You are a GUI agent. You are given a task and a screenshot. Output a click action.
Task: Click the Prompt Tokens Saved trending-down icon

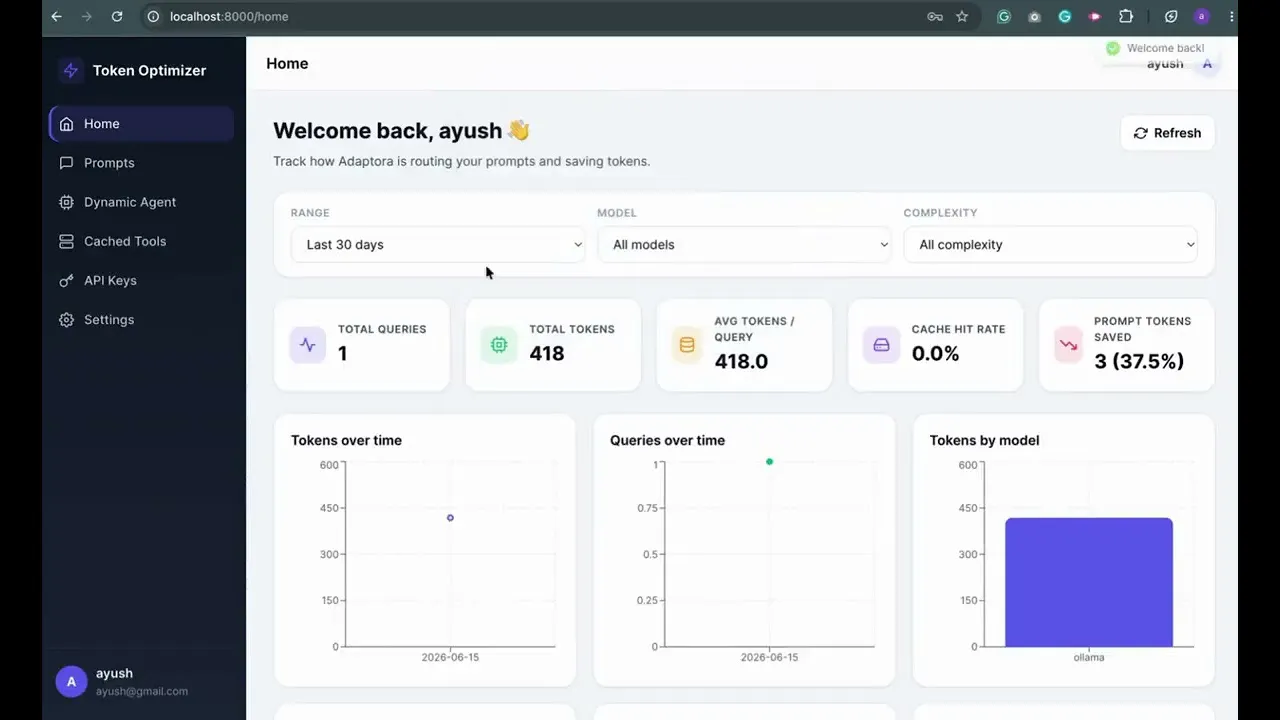coord(1069,345)
